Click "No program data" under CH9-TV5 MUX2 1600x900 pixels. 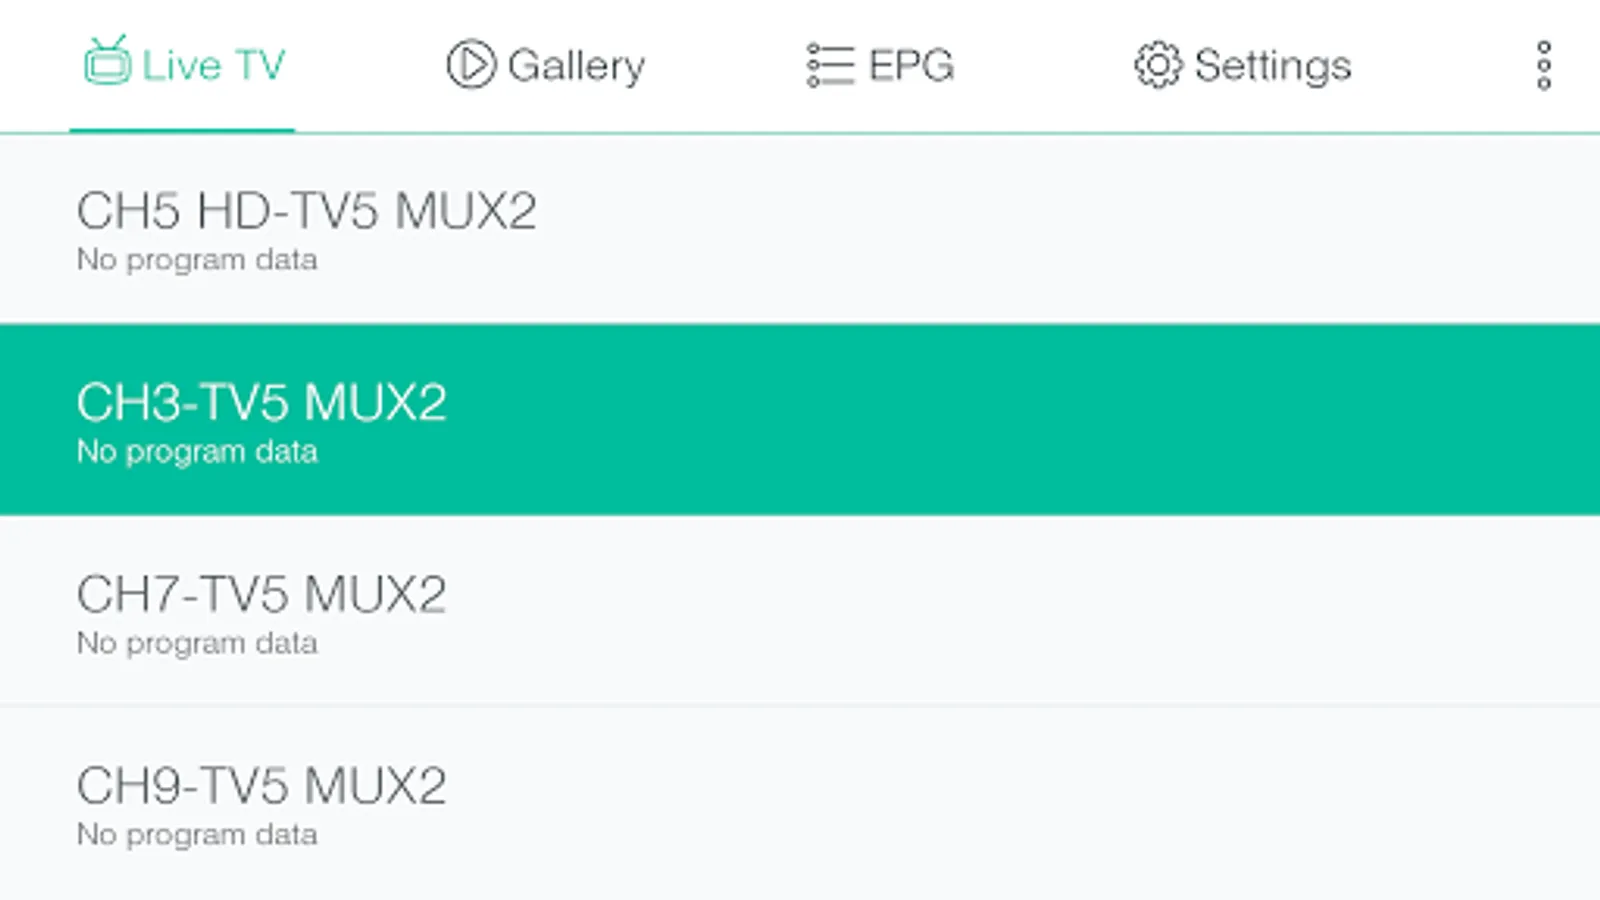click(197, 835)
